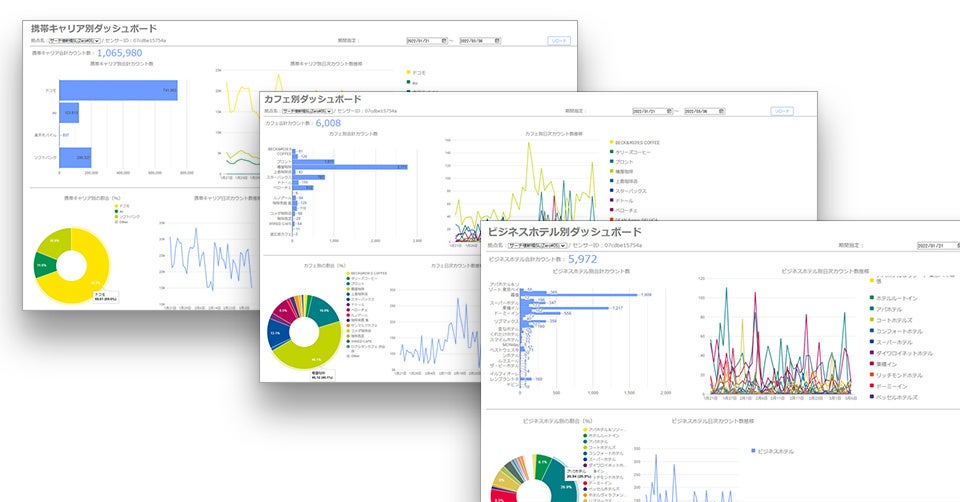Screen dimensions: 960x502
Task: Click start date field in hotel dashboard
Action: [937, 245]
